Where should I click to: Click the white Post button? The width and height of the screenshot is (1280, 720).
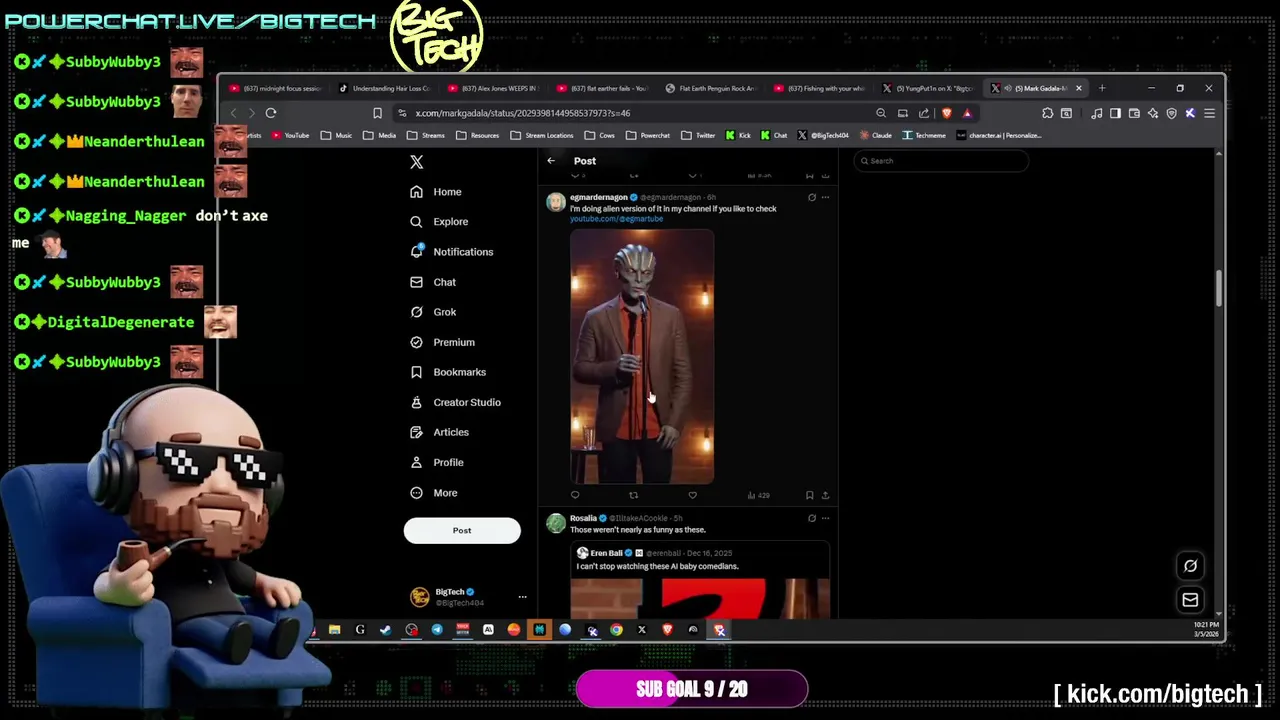click(462, 531)
